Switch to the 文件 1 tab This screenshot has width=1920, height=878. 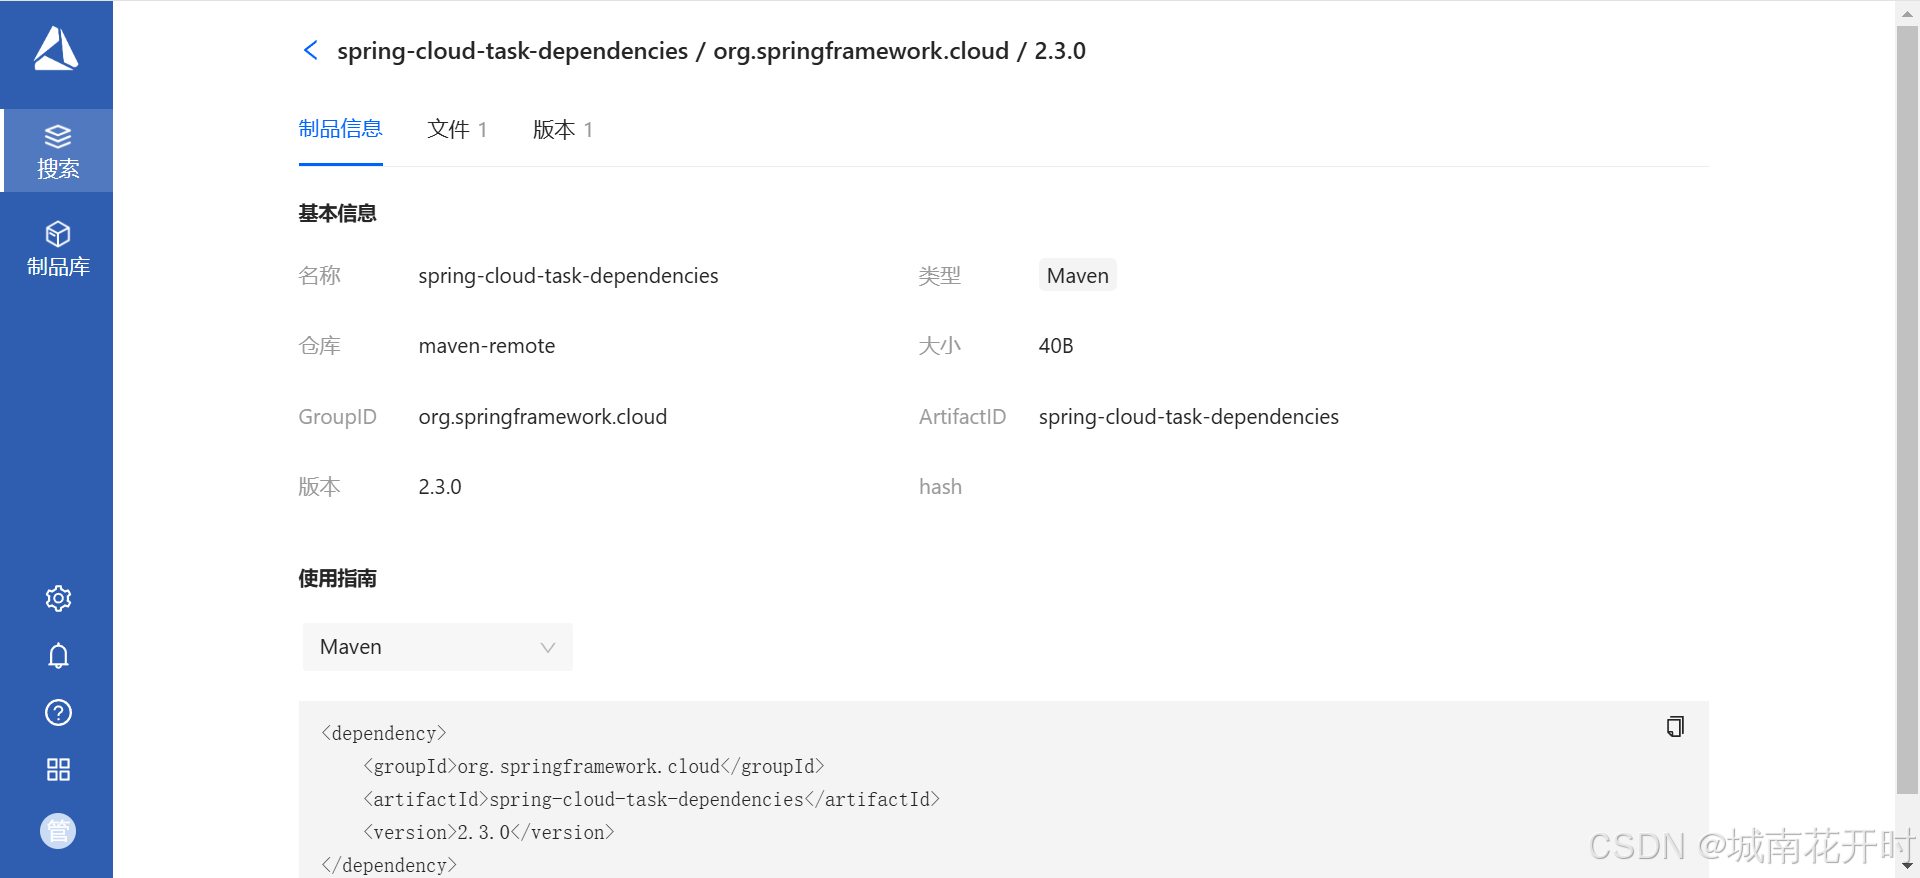click(x=457, y=130)
